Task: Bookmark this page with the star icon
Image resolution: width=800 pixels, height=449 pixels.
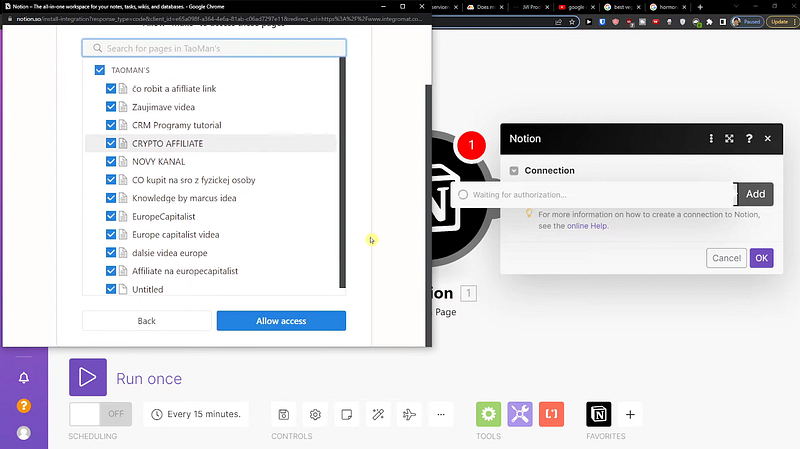Action: [572, 22]
